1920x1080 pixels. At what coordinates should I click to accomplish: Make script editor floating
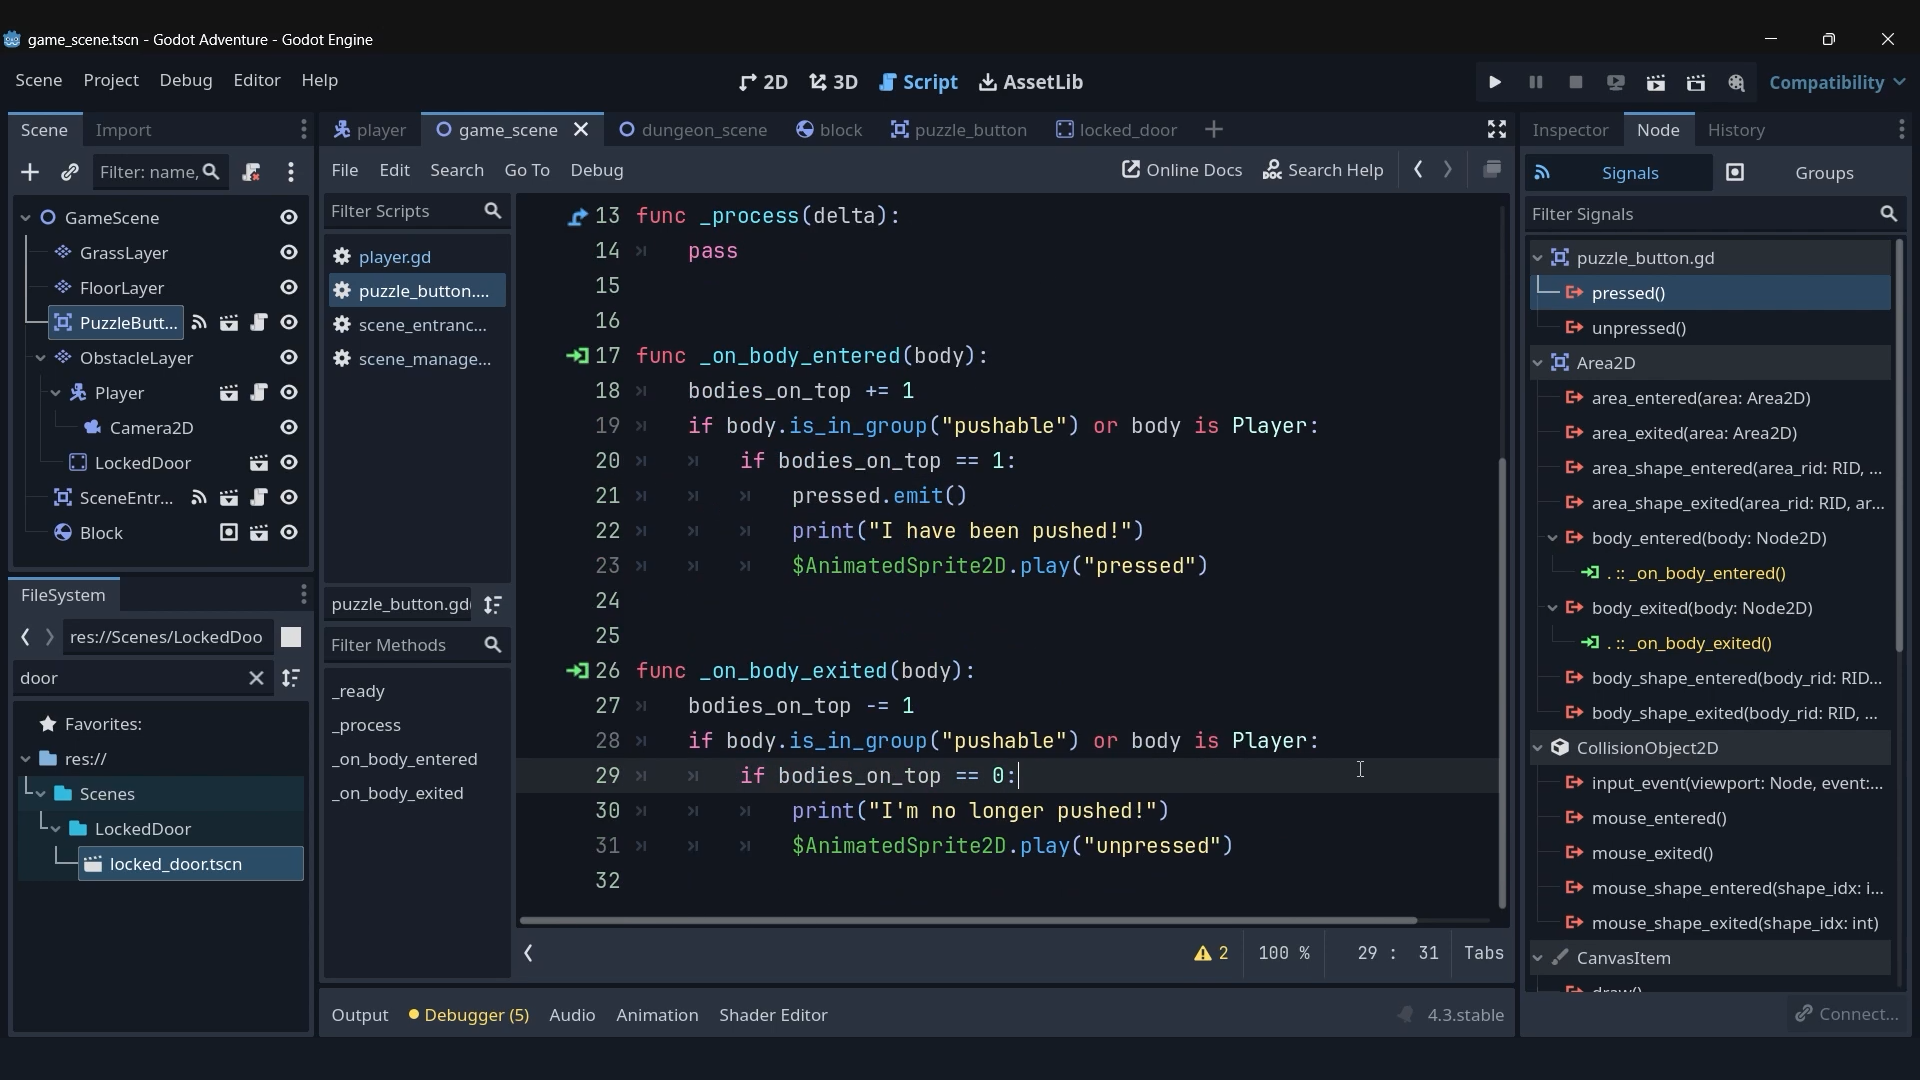click(1492, 170)
